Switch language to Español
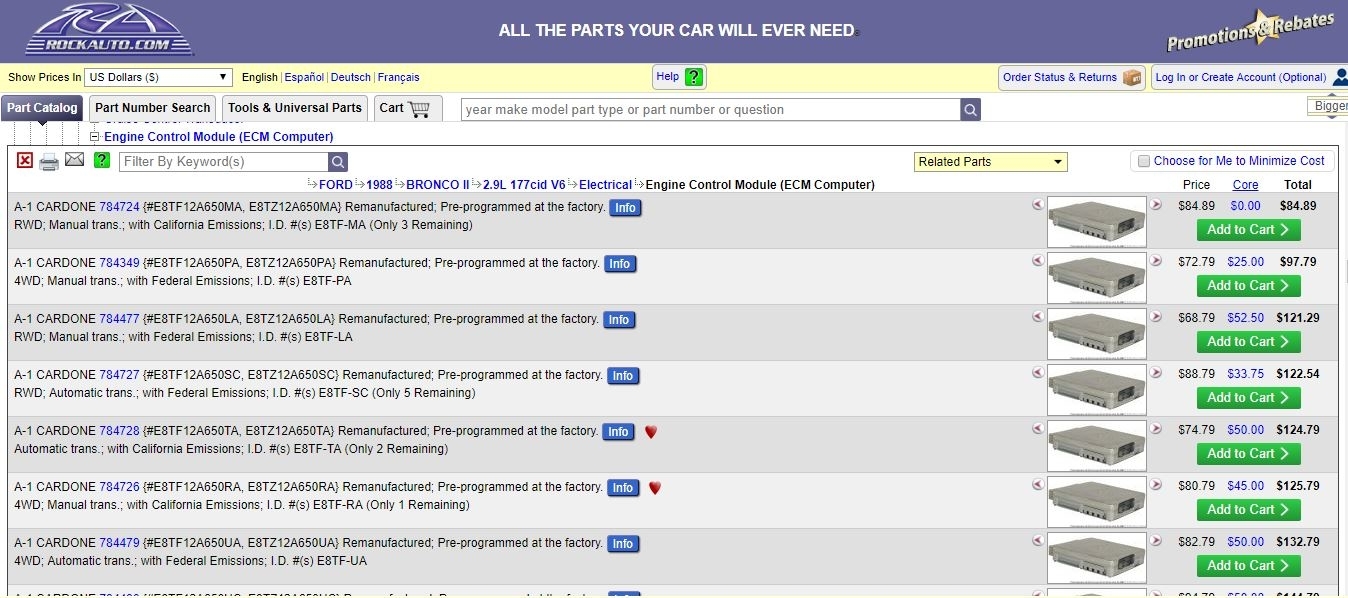 (304, 77)
